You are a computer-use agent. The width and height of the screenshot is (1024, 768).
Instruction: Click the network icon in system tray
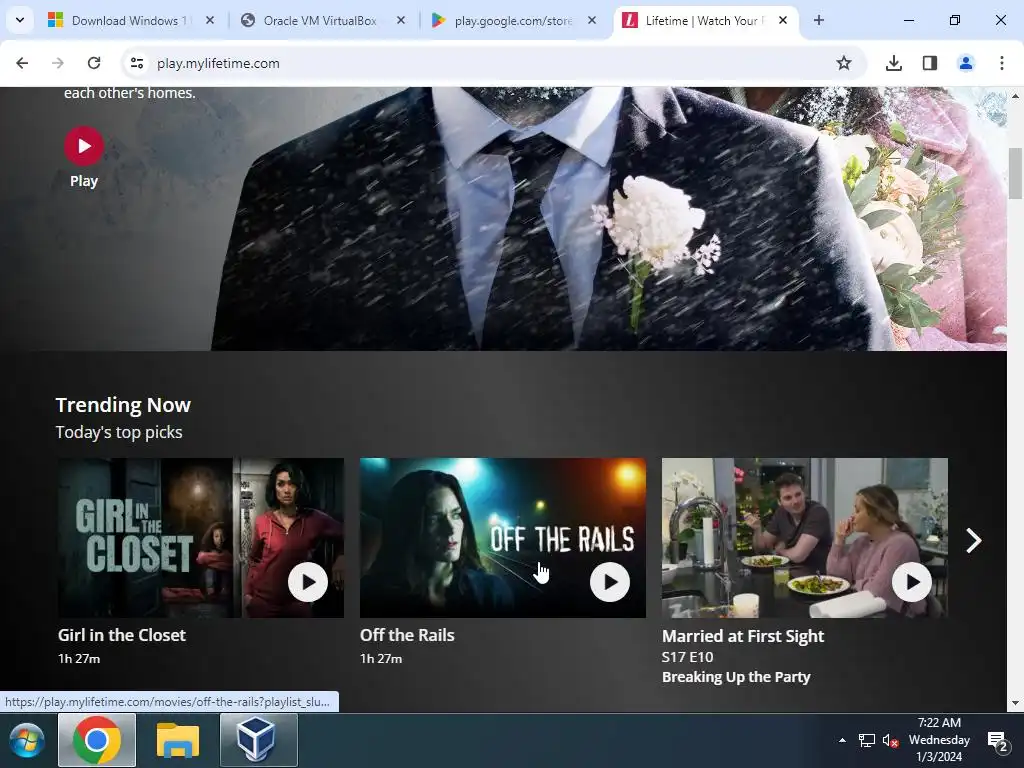pos(867,741)
